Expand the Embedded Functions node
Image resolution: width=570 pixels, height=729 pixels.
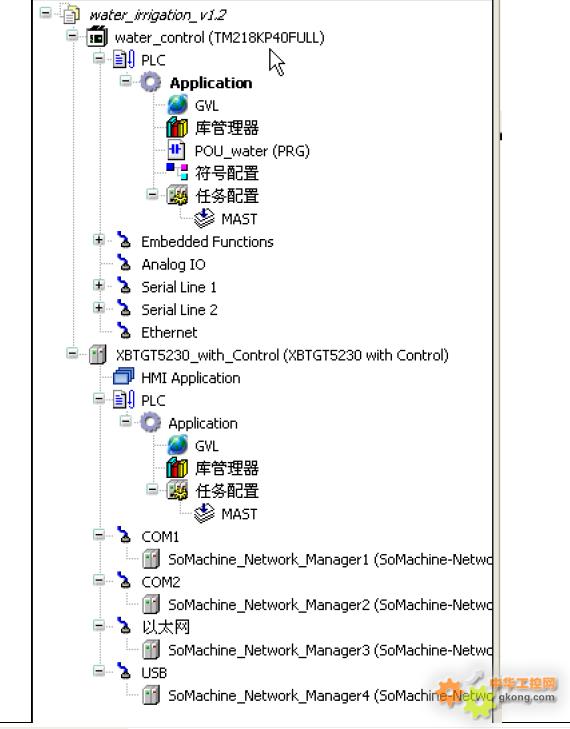(x=99, y=240)
